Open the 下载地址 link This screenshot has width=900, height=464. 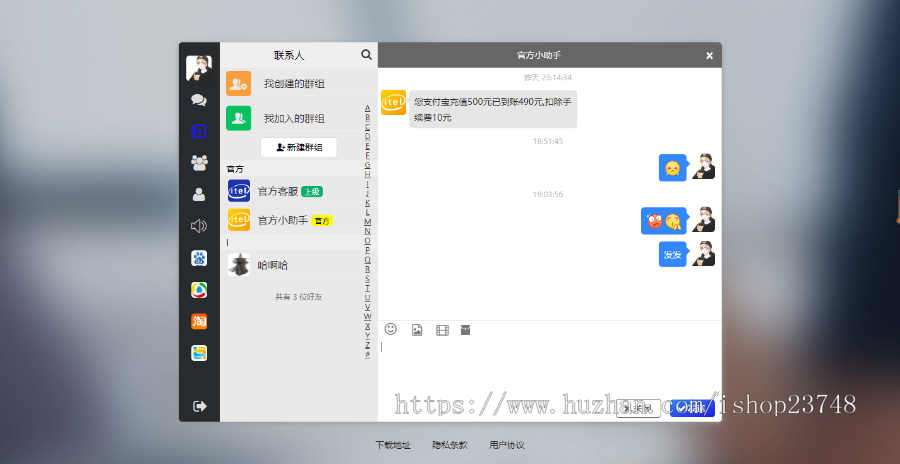[393, 445]
